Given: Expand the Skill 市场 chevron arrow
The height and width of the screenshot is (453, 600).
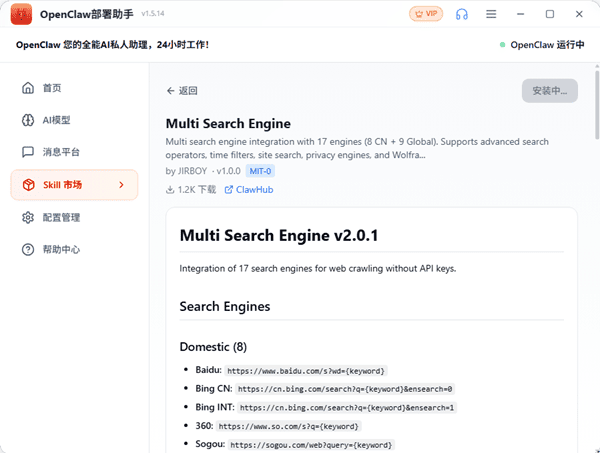Looking at the screenshot, I should (x=121, y=185).
